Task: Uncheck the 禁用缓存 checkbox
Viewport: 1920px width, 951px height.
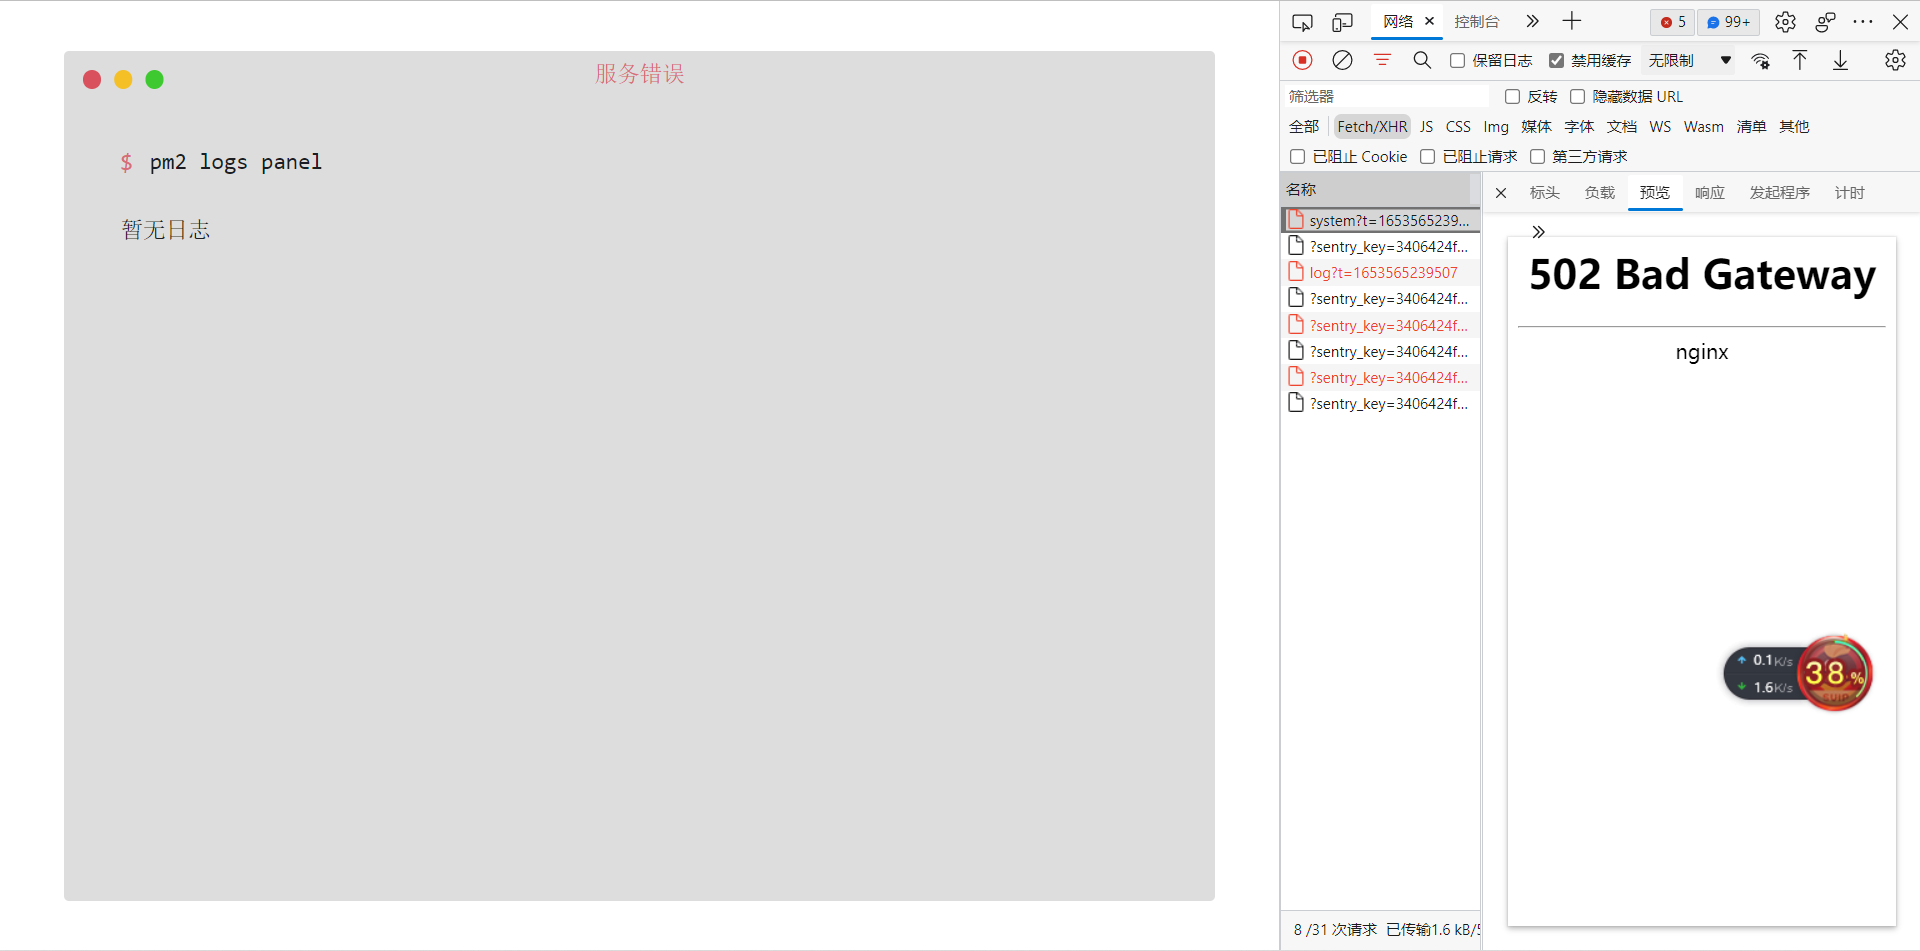Action: (1556, 61)
